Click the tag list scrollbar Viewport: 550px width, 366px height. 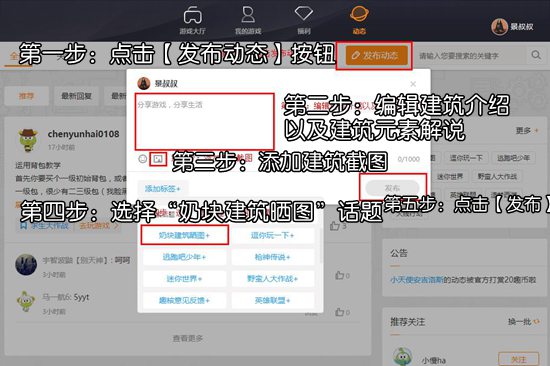click(321, 246)
